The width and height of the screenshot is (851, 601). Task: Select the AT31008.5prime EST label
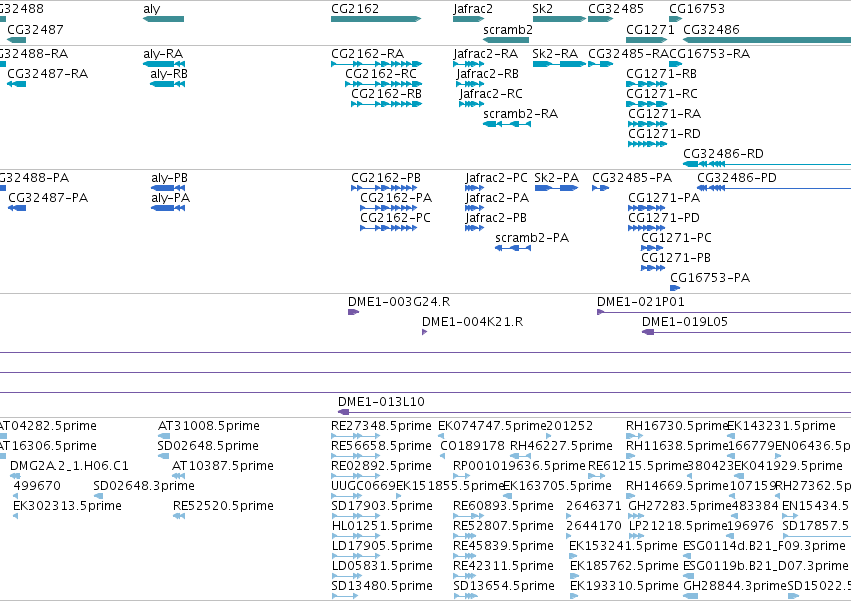coord(208,426)
